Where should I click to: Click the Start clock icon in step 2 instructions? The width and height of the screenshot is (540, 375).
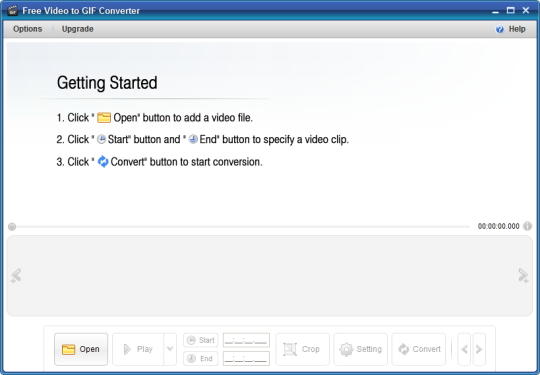(x=101, y=139)
